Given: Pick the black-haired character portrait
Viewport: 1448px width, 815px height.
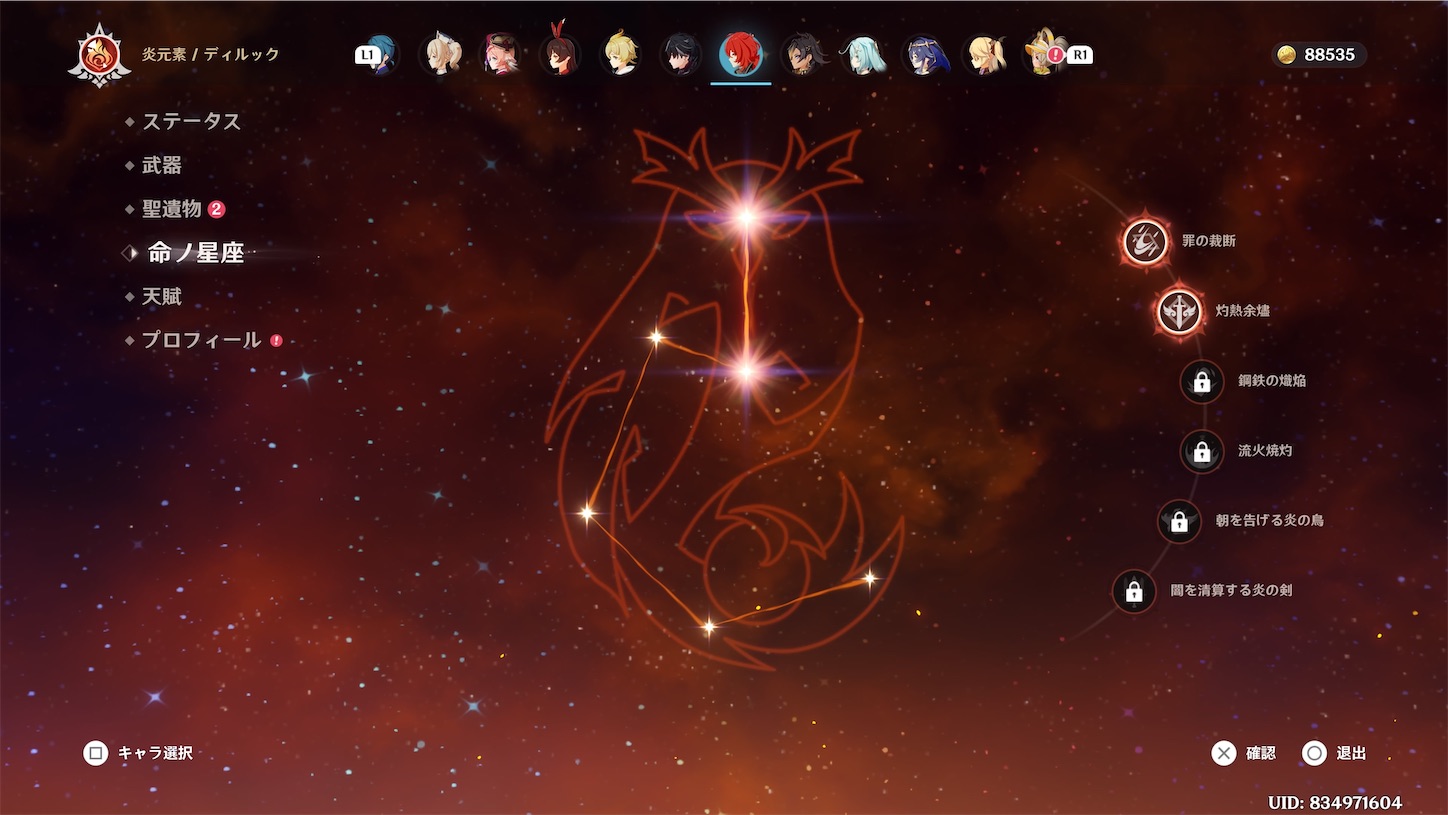Looking at the screenshot, I should 680,55.
